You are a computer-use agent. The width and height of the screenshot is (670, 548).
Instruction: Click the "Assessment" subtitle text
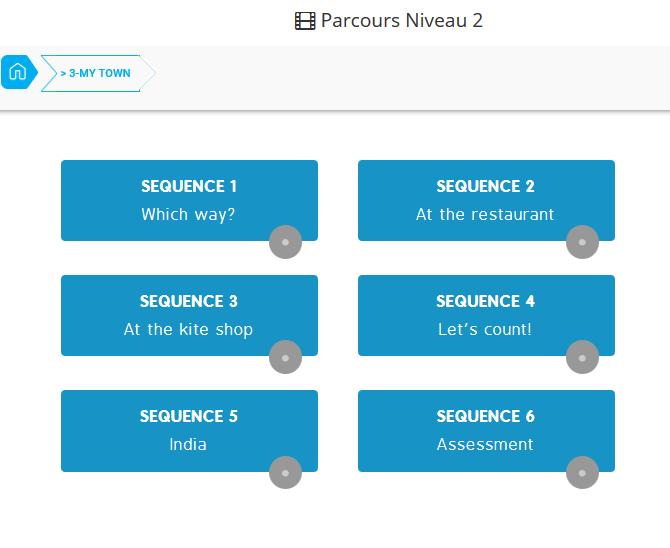(x=485, y=444)
